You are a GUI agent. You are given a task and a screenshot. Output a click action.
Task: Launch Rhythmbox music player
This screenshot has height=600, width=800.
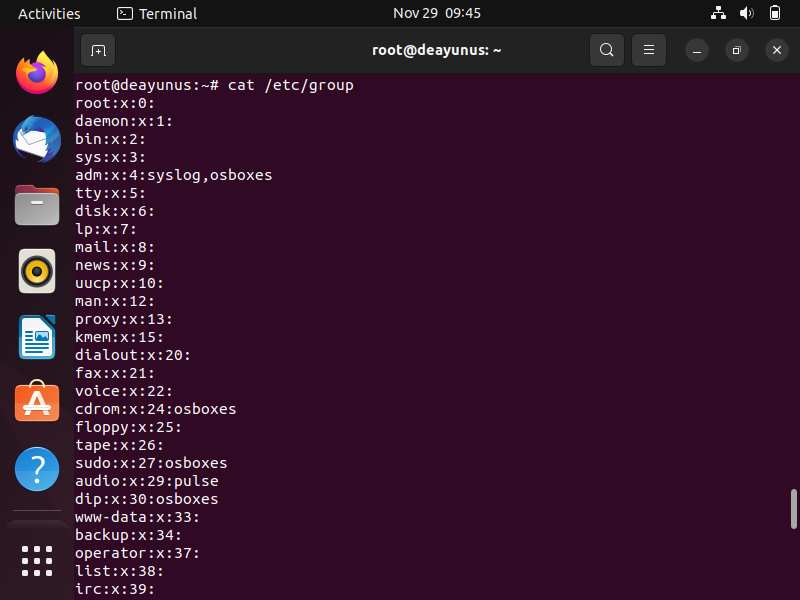point(37,271)
